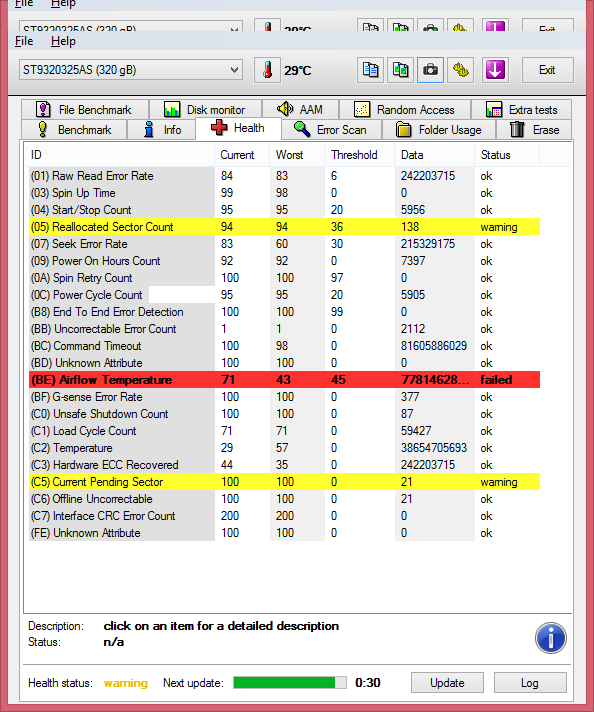Click the Data value 38654705693
594x712 pixels.
coord(434,448)
